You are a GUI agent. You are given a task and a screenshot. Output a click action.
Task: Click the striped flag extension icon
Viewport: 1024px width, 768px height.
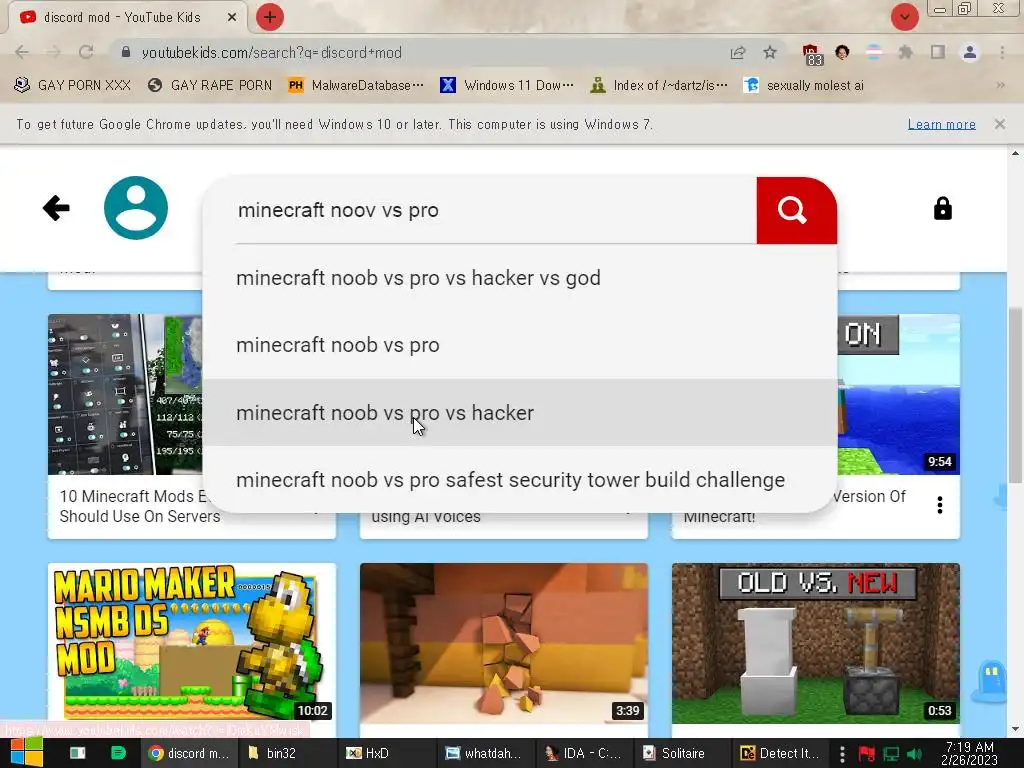[874, 52]
